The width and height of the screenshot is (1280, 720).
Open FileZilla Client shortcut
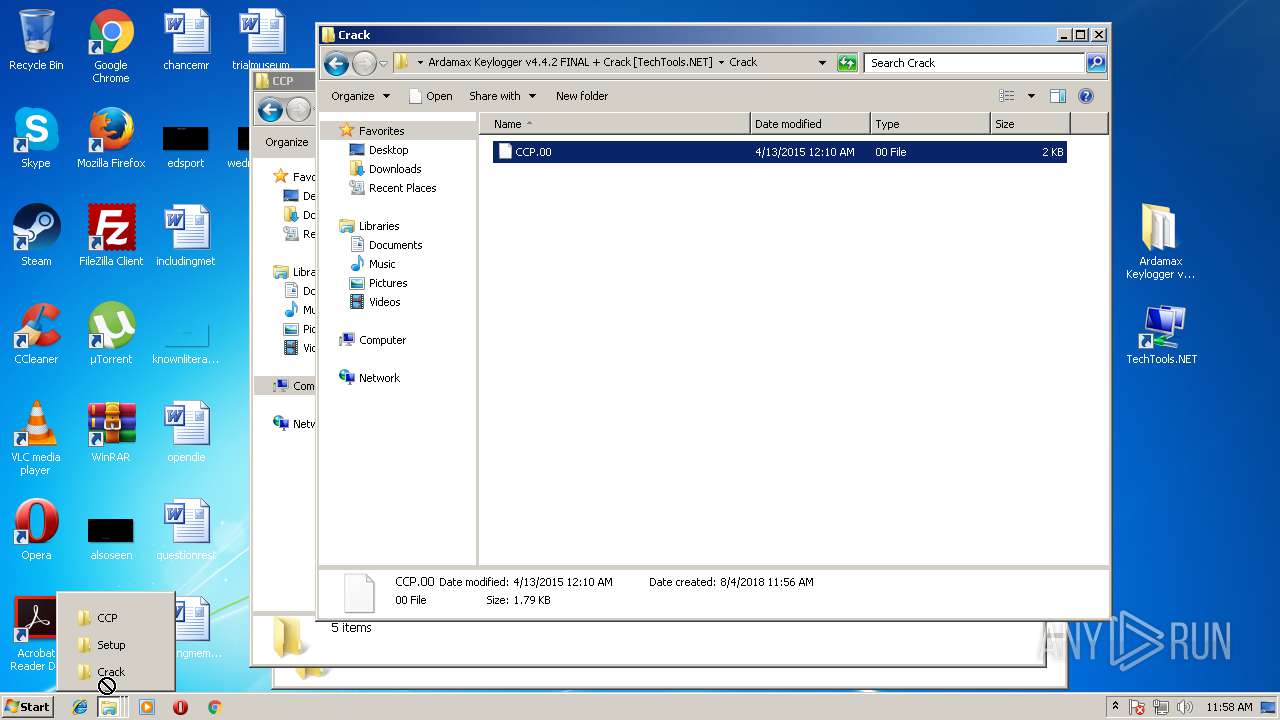(x=111, y=236)
